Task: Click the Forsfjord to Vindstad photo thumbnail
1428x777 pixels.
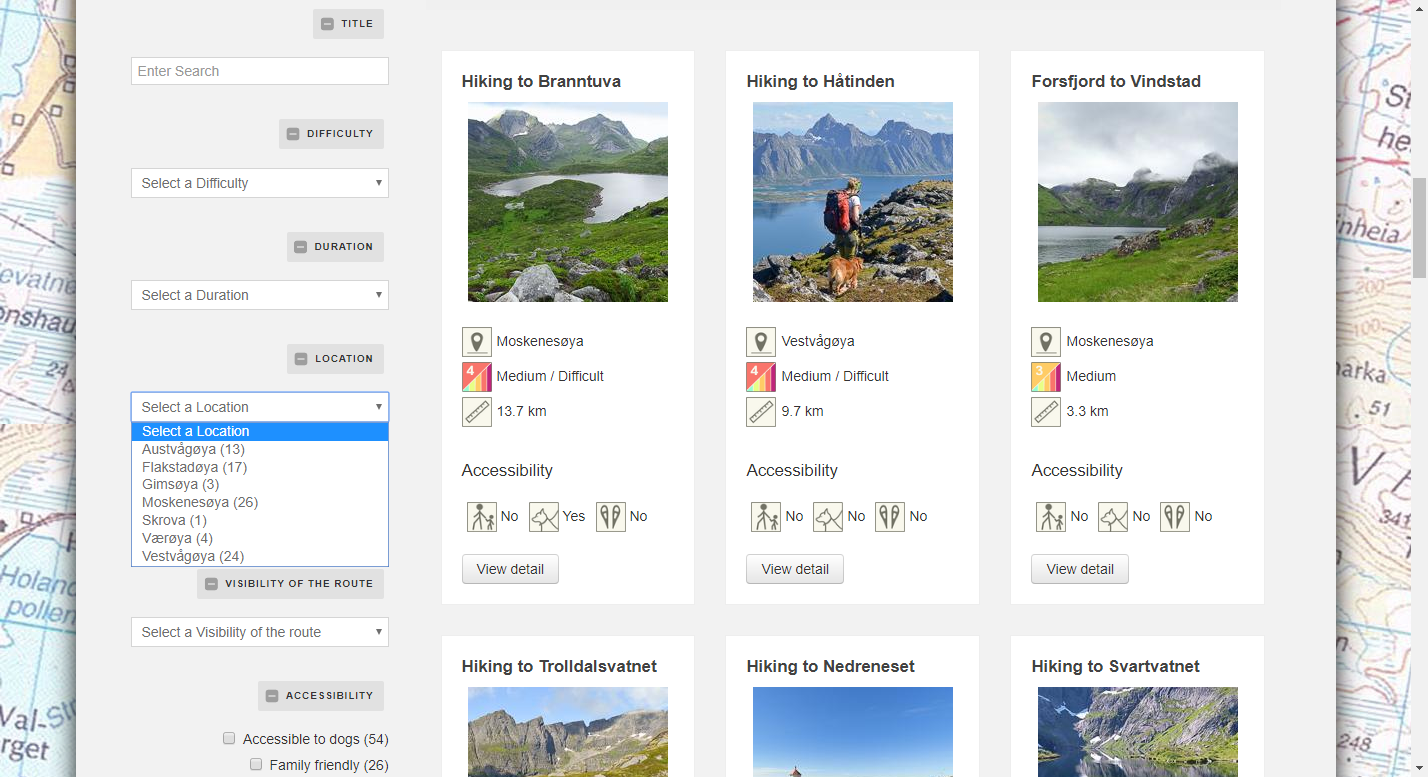Action: (1138, 202)
